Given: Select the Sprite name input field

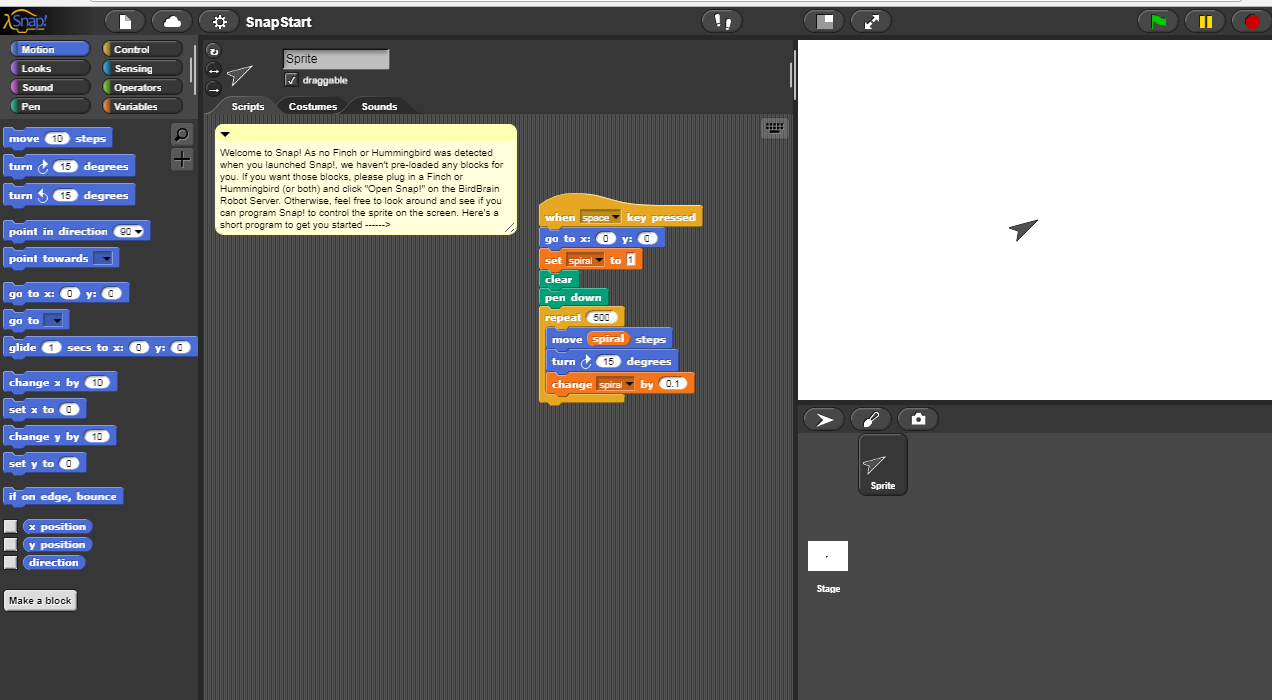Looking at the screenshot, I should pos(335,58).
